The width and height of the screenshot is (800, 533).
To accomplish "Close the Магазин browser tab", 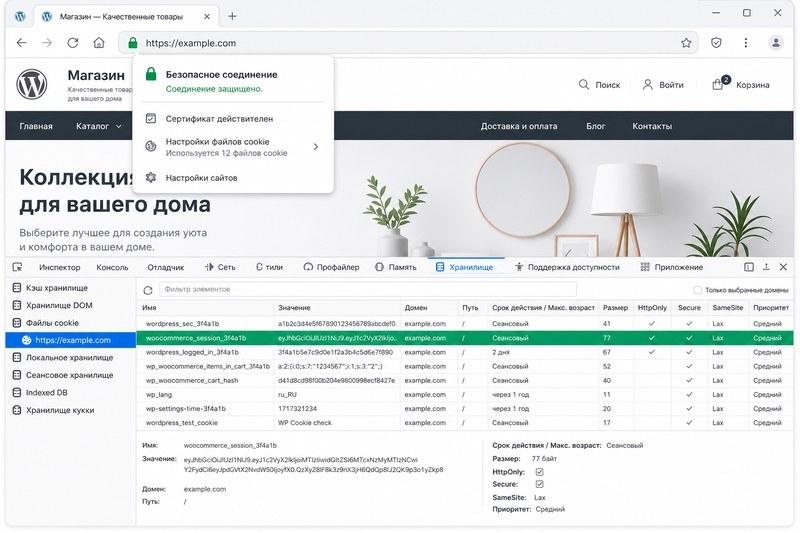I will point(207,16).
